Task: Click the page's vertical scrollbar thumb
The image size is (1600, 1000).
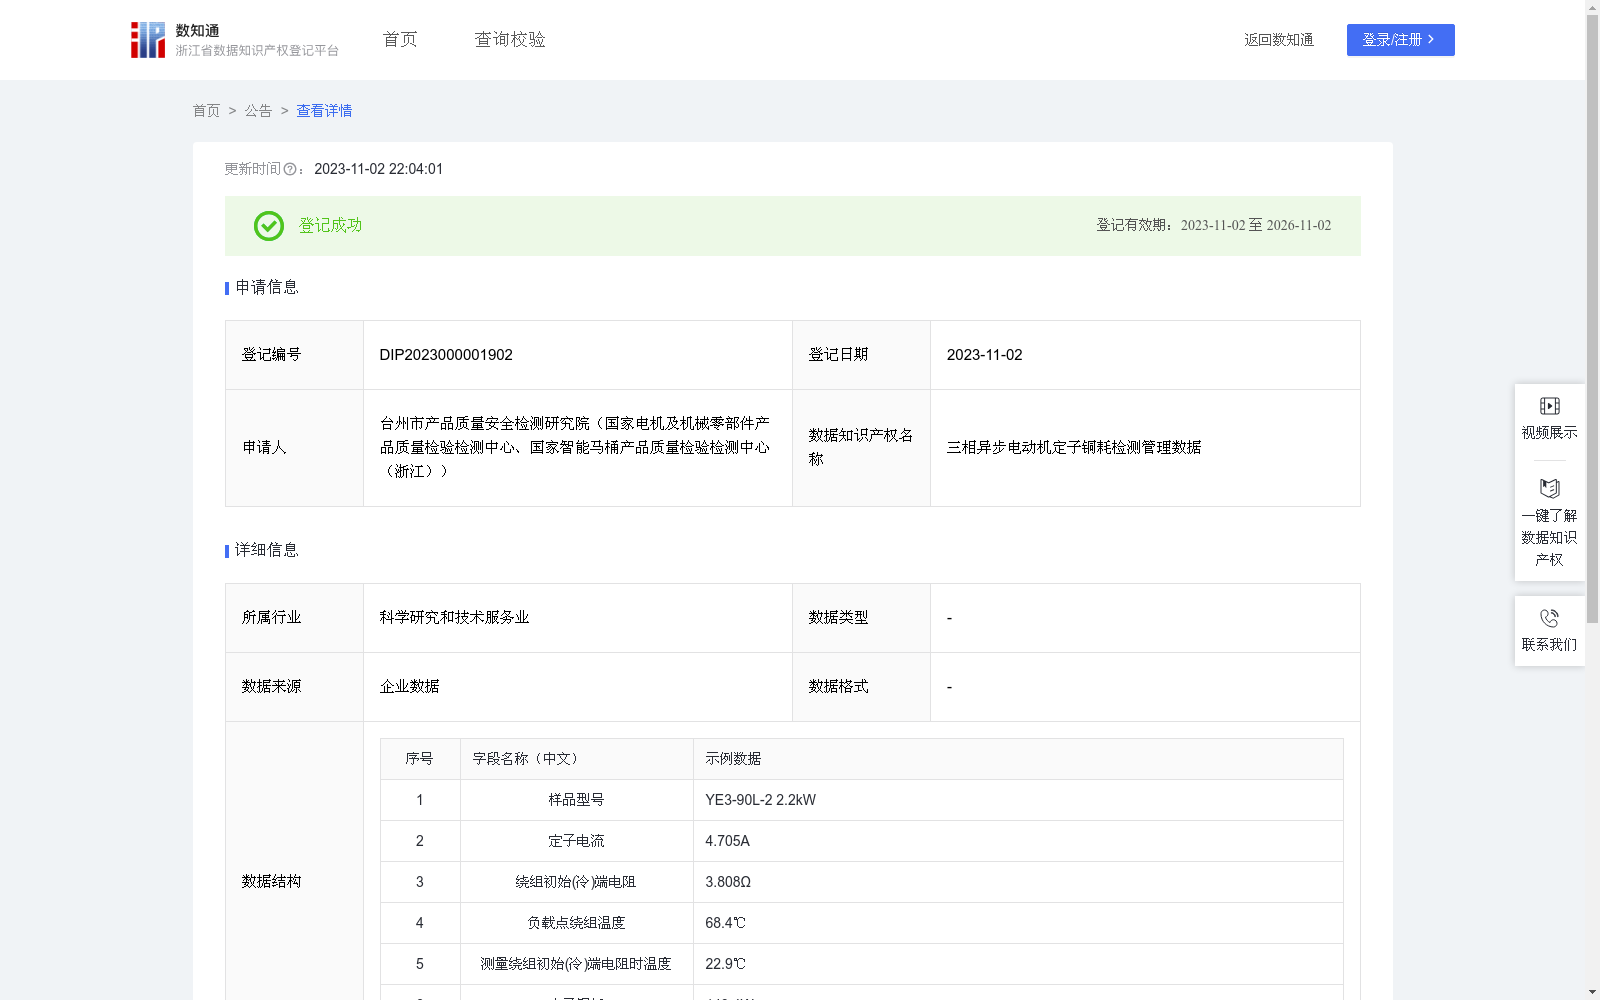Action: [x=1592, y=319]
